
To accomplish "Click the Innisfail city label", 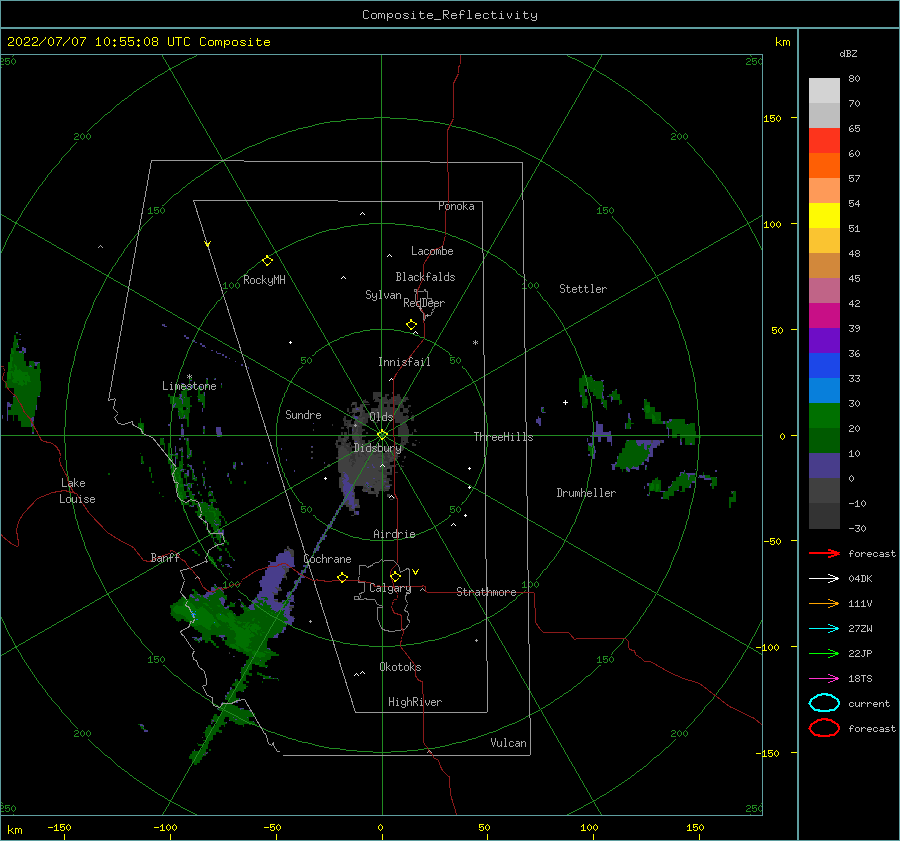I will pyautogui.click(x=404, y=362).
